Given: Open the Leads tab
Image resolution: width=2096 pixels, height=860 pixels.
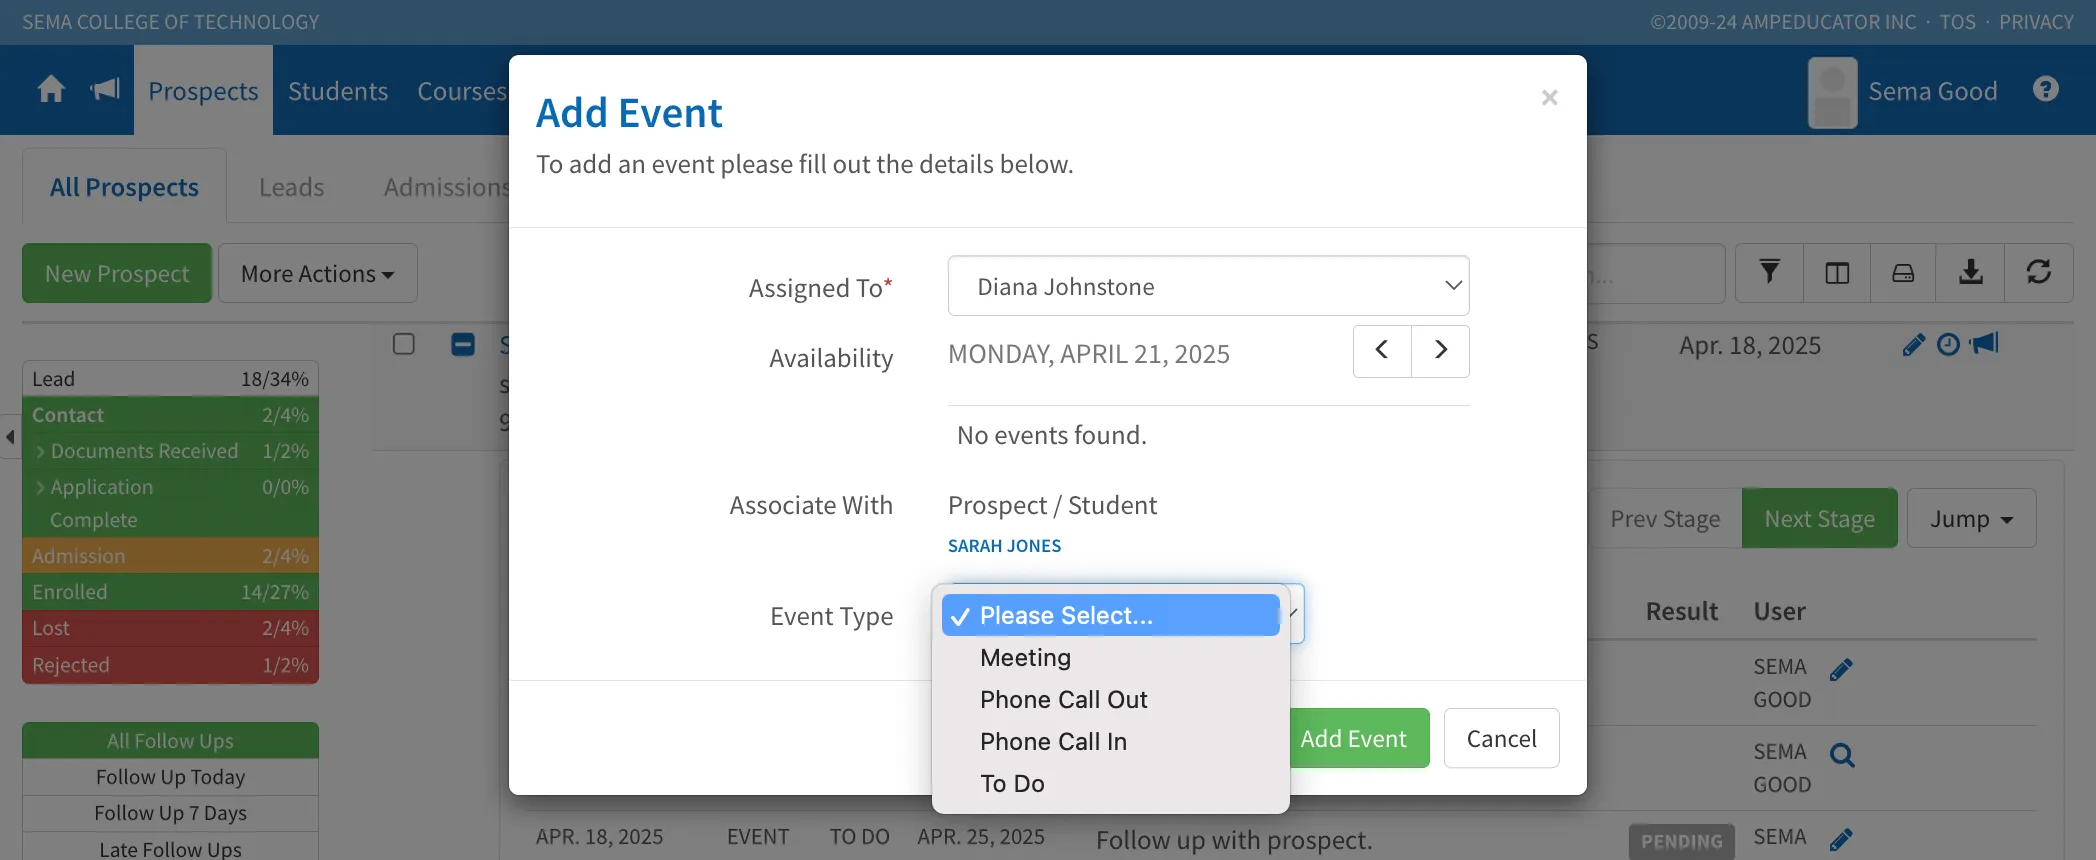Looking at the screenshot, I should click(291, 187).
